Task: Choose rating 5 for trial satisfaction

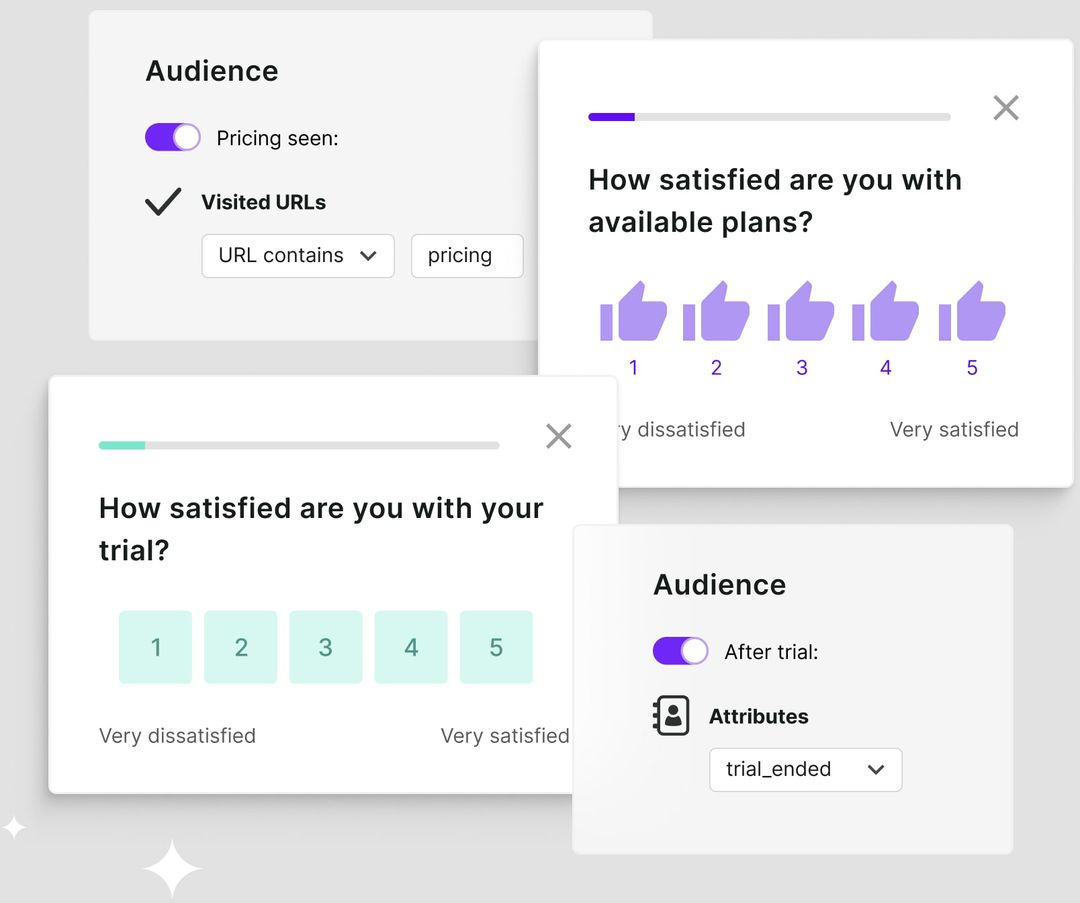Action: pos(496,647)
